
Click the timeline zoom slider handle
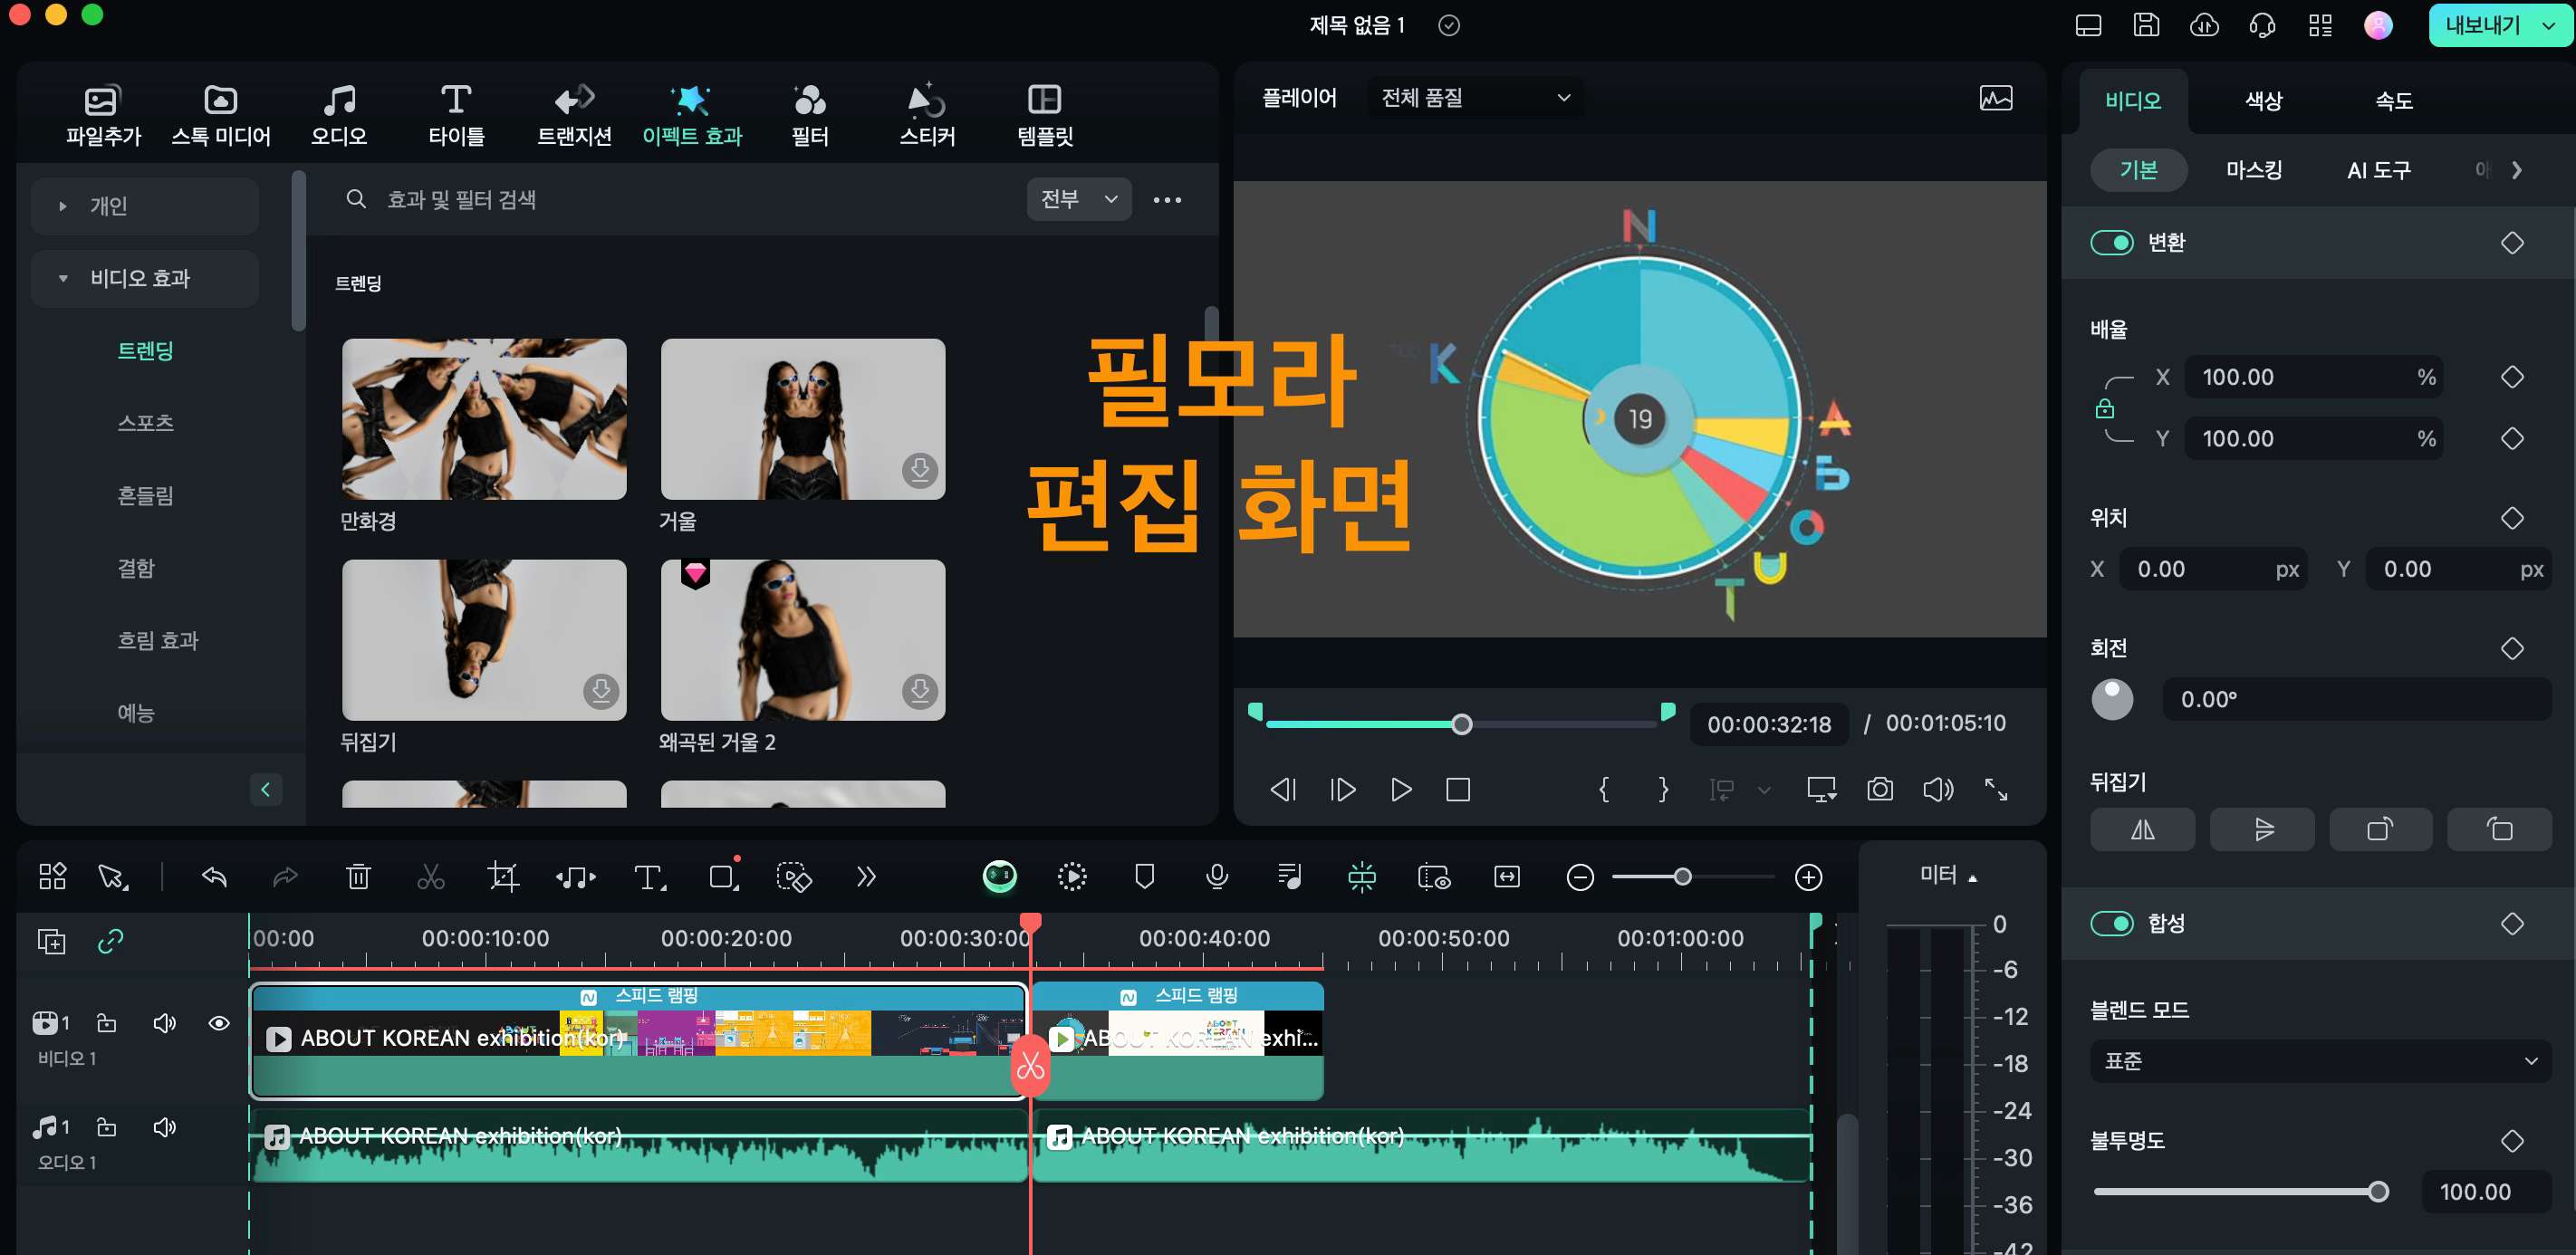point(1683,877)
